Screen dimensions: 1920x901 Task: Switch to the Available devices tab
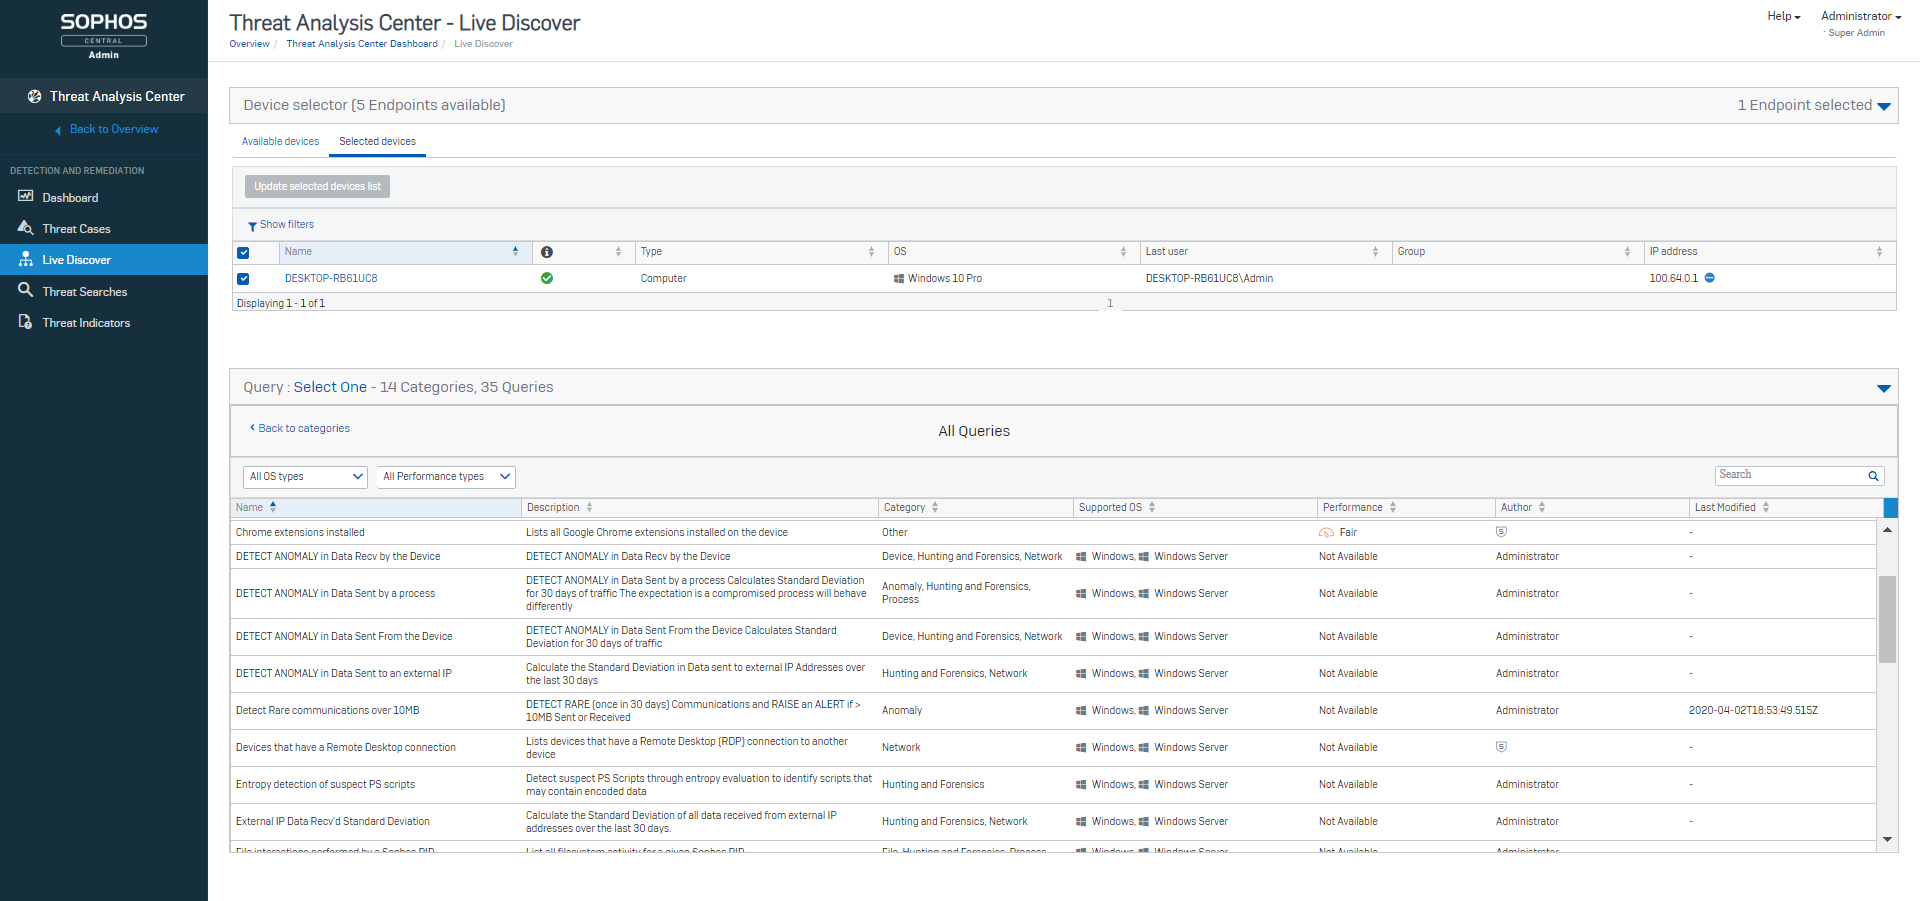point(280,141)
